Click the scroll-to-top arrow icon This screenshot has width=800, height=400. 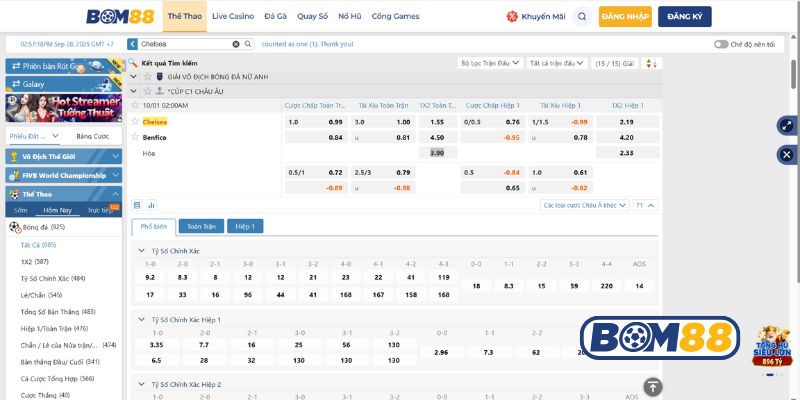[x=652, y=386]
